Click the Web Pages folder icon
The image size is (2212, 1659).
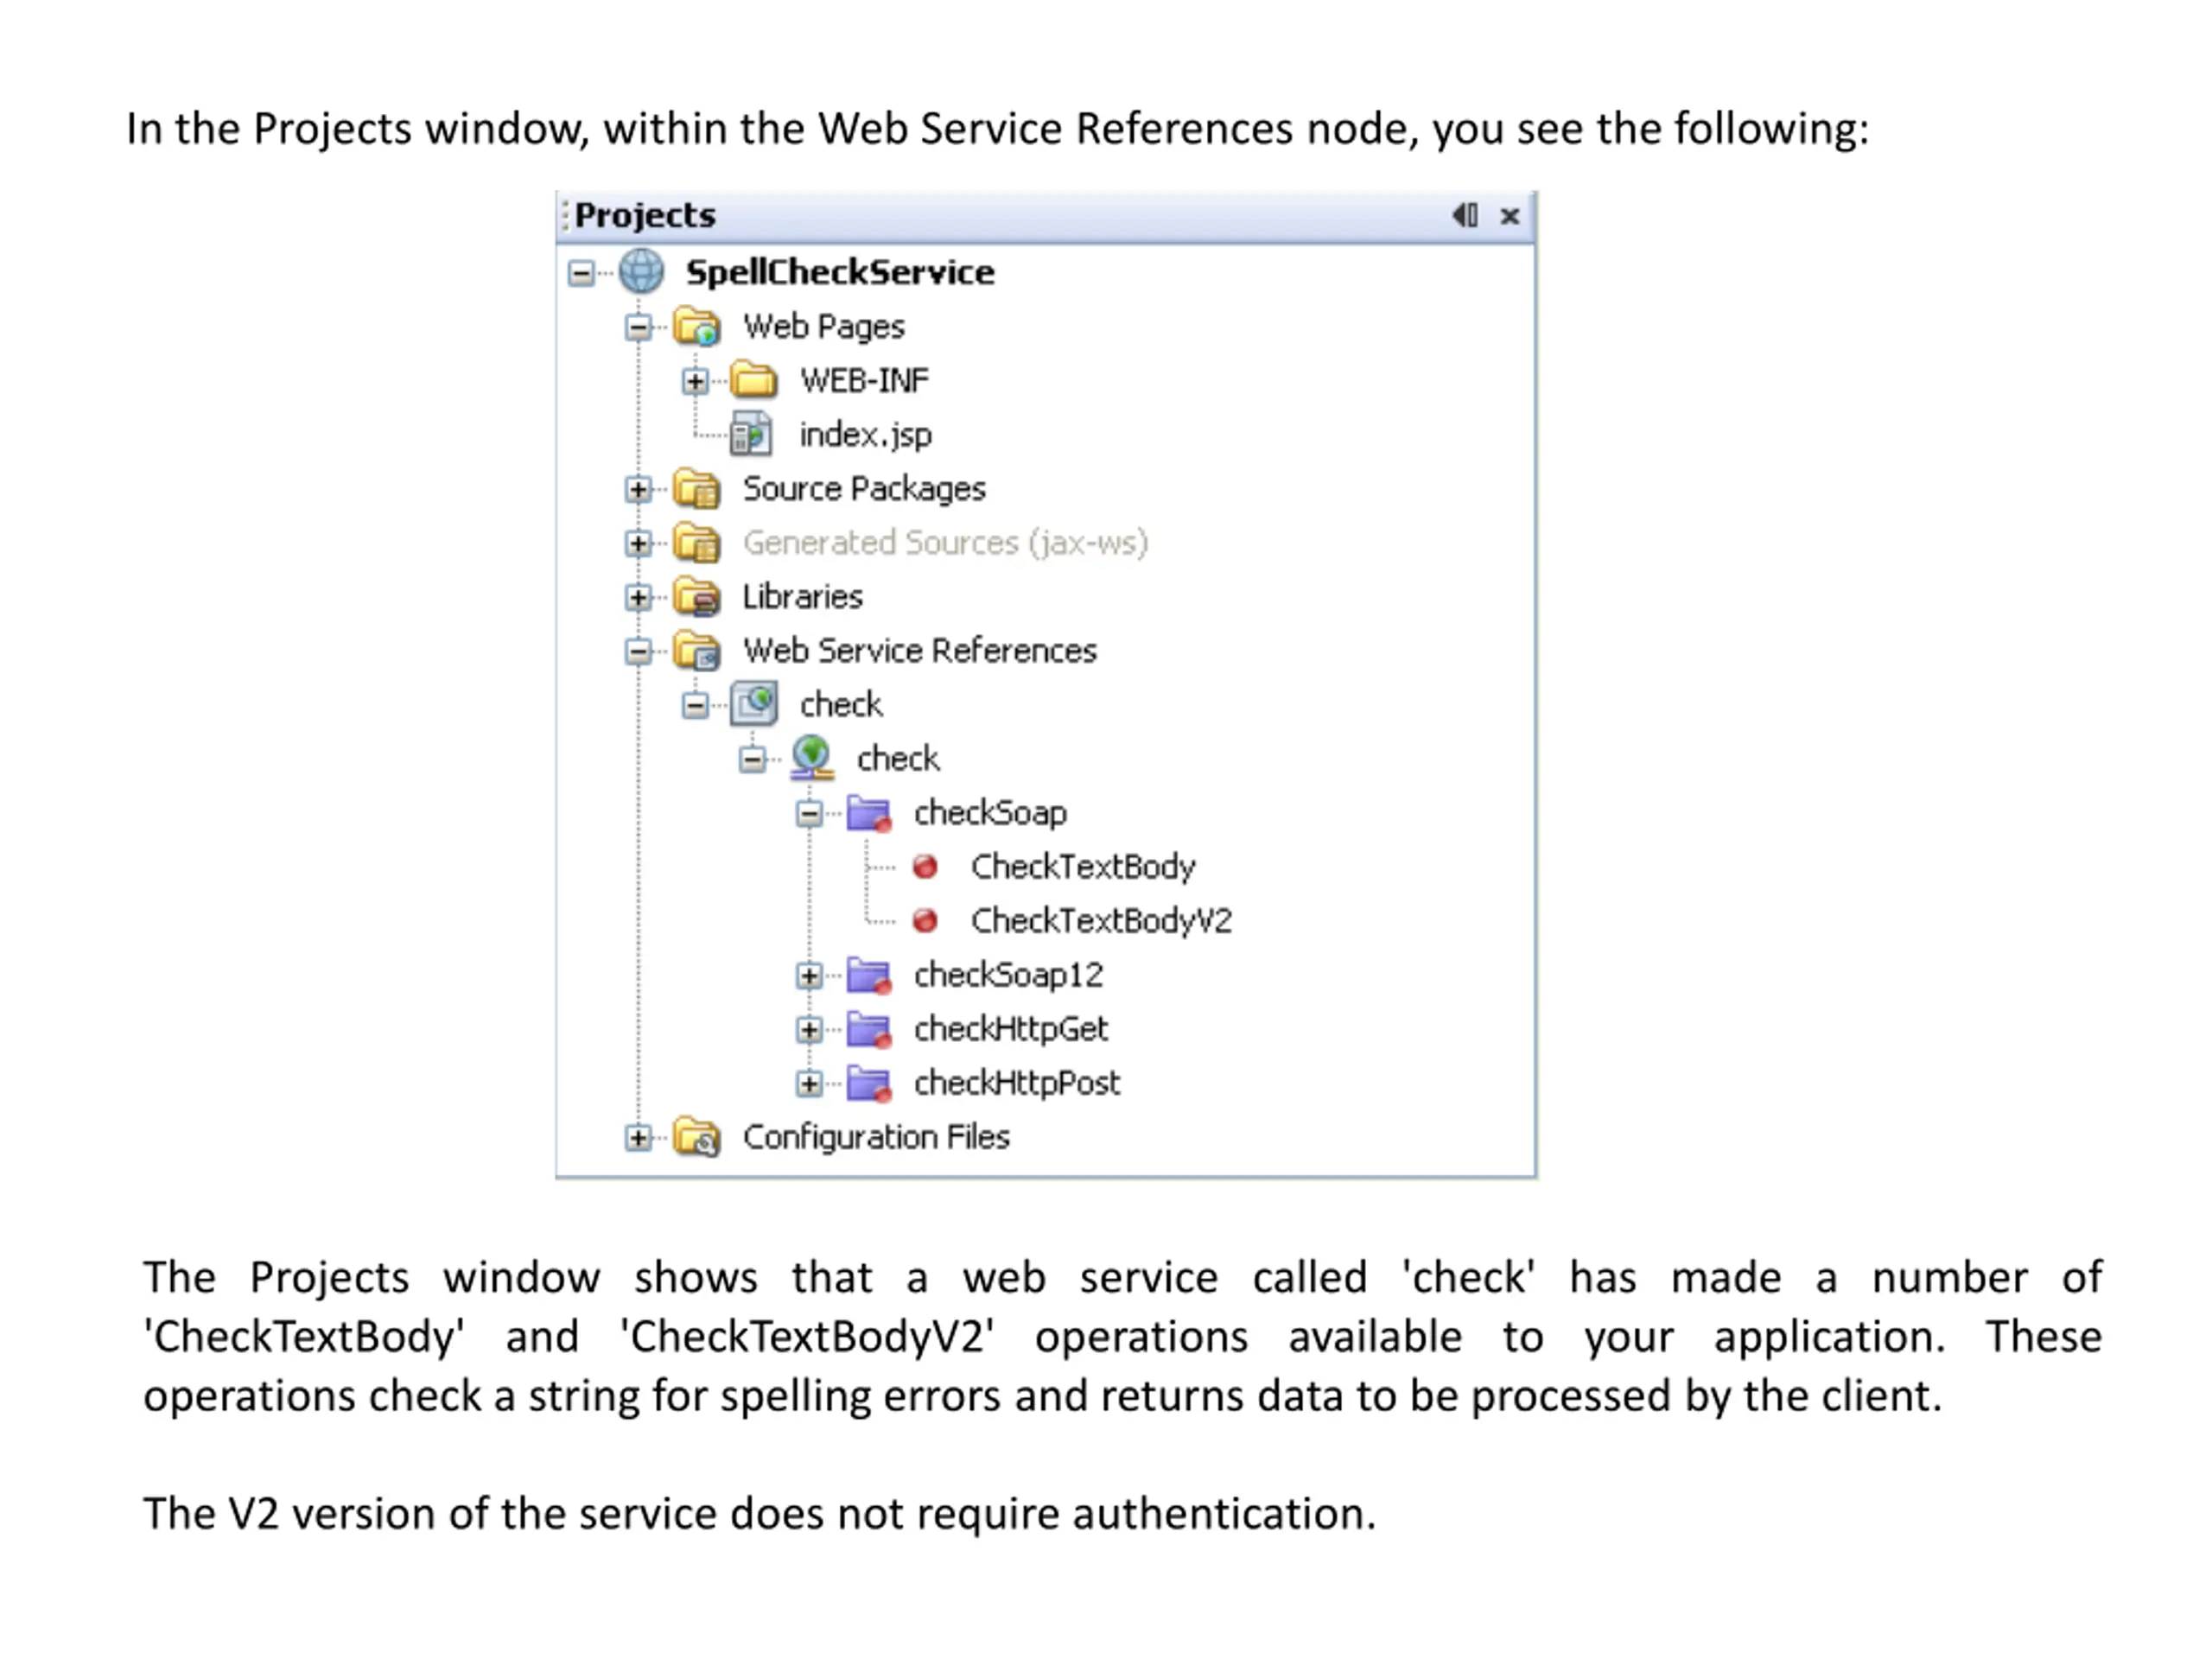(x=696, y=327)
